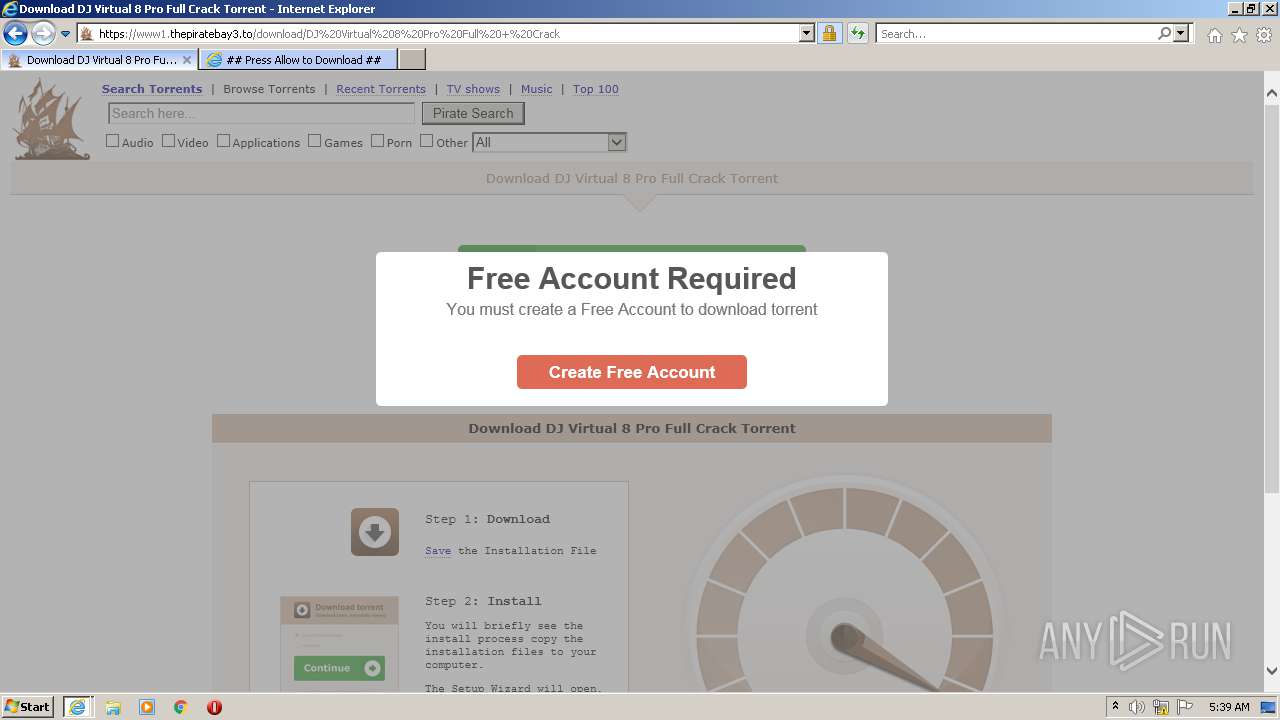Open Browse Torrents link
Viewport: 1280px width, 720px height.
coord(269,89)
